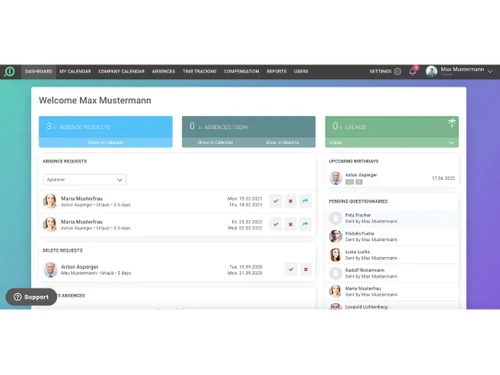Open Time Tracking menu item
Screen dimensions: 500x375
click(199, 71)
